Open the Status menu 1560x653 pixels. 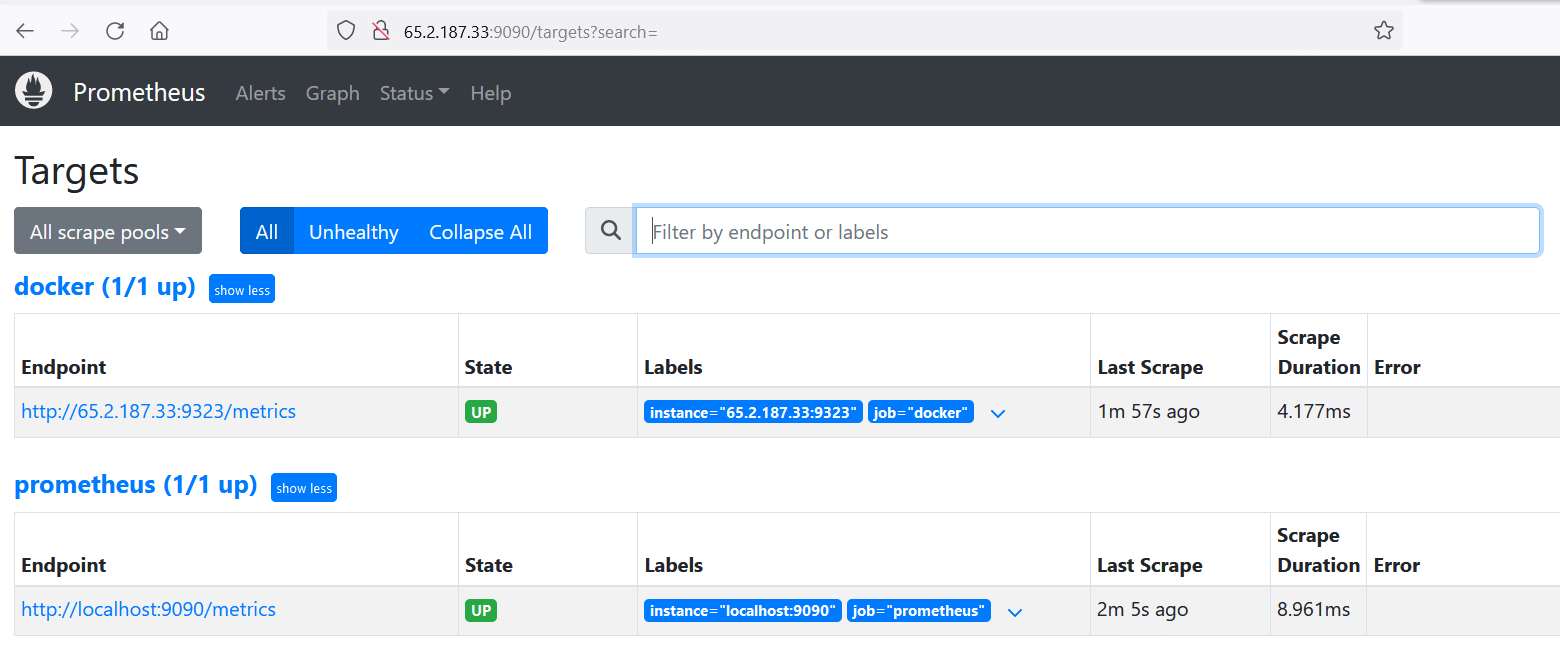pyautogui.click(x=413, y=92)
